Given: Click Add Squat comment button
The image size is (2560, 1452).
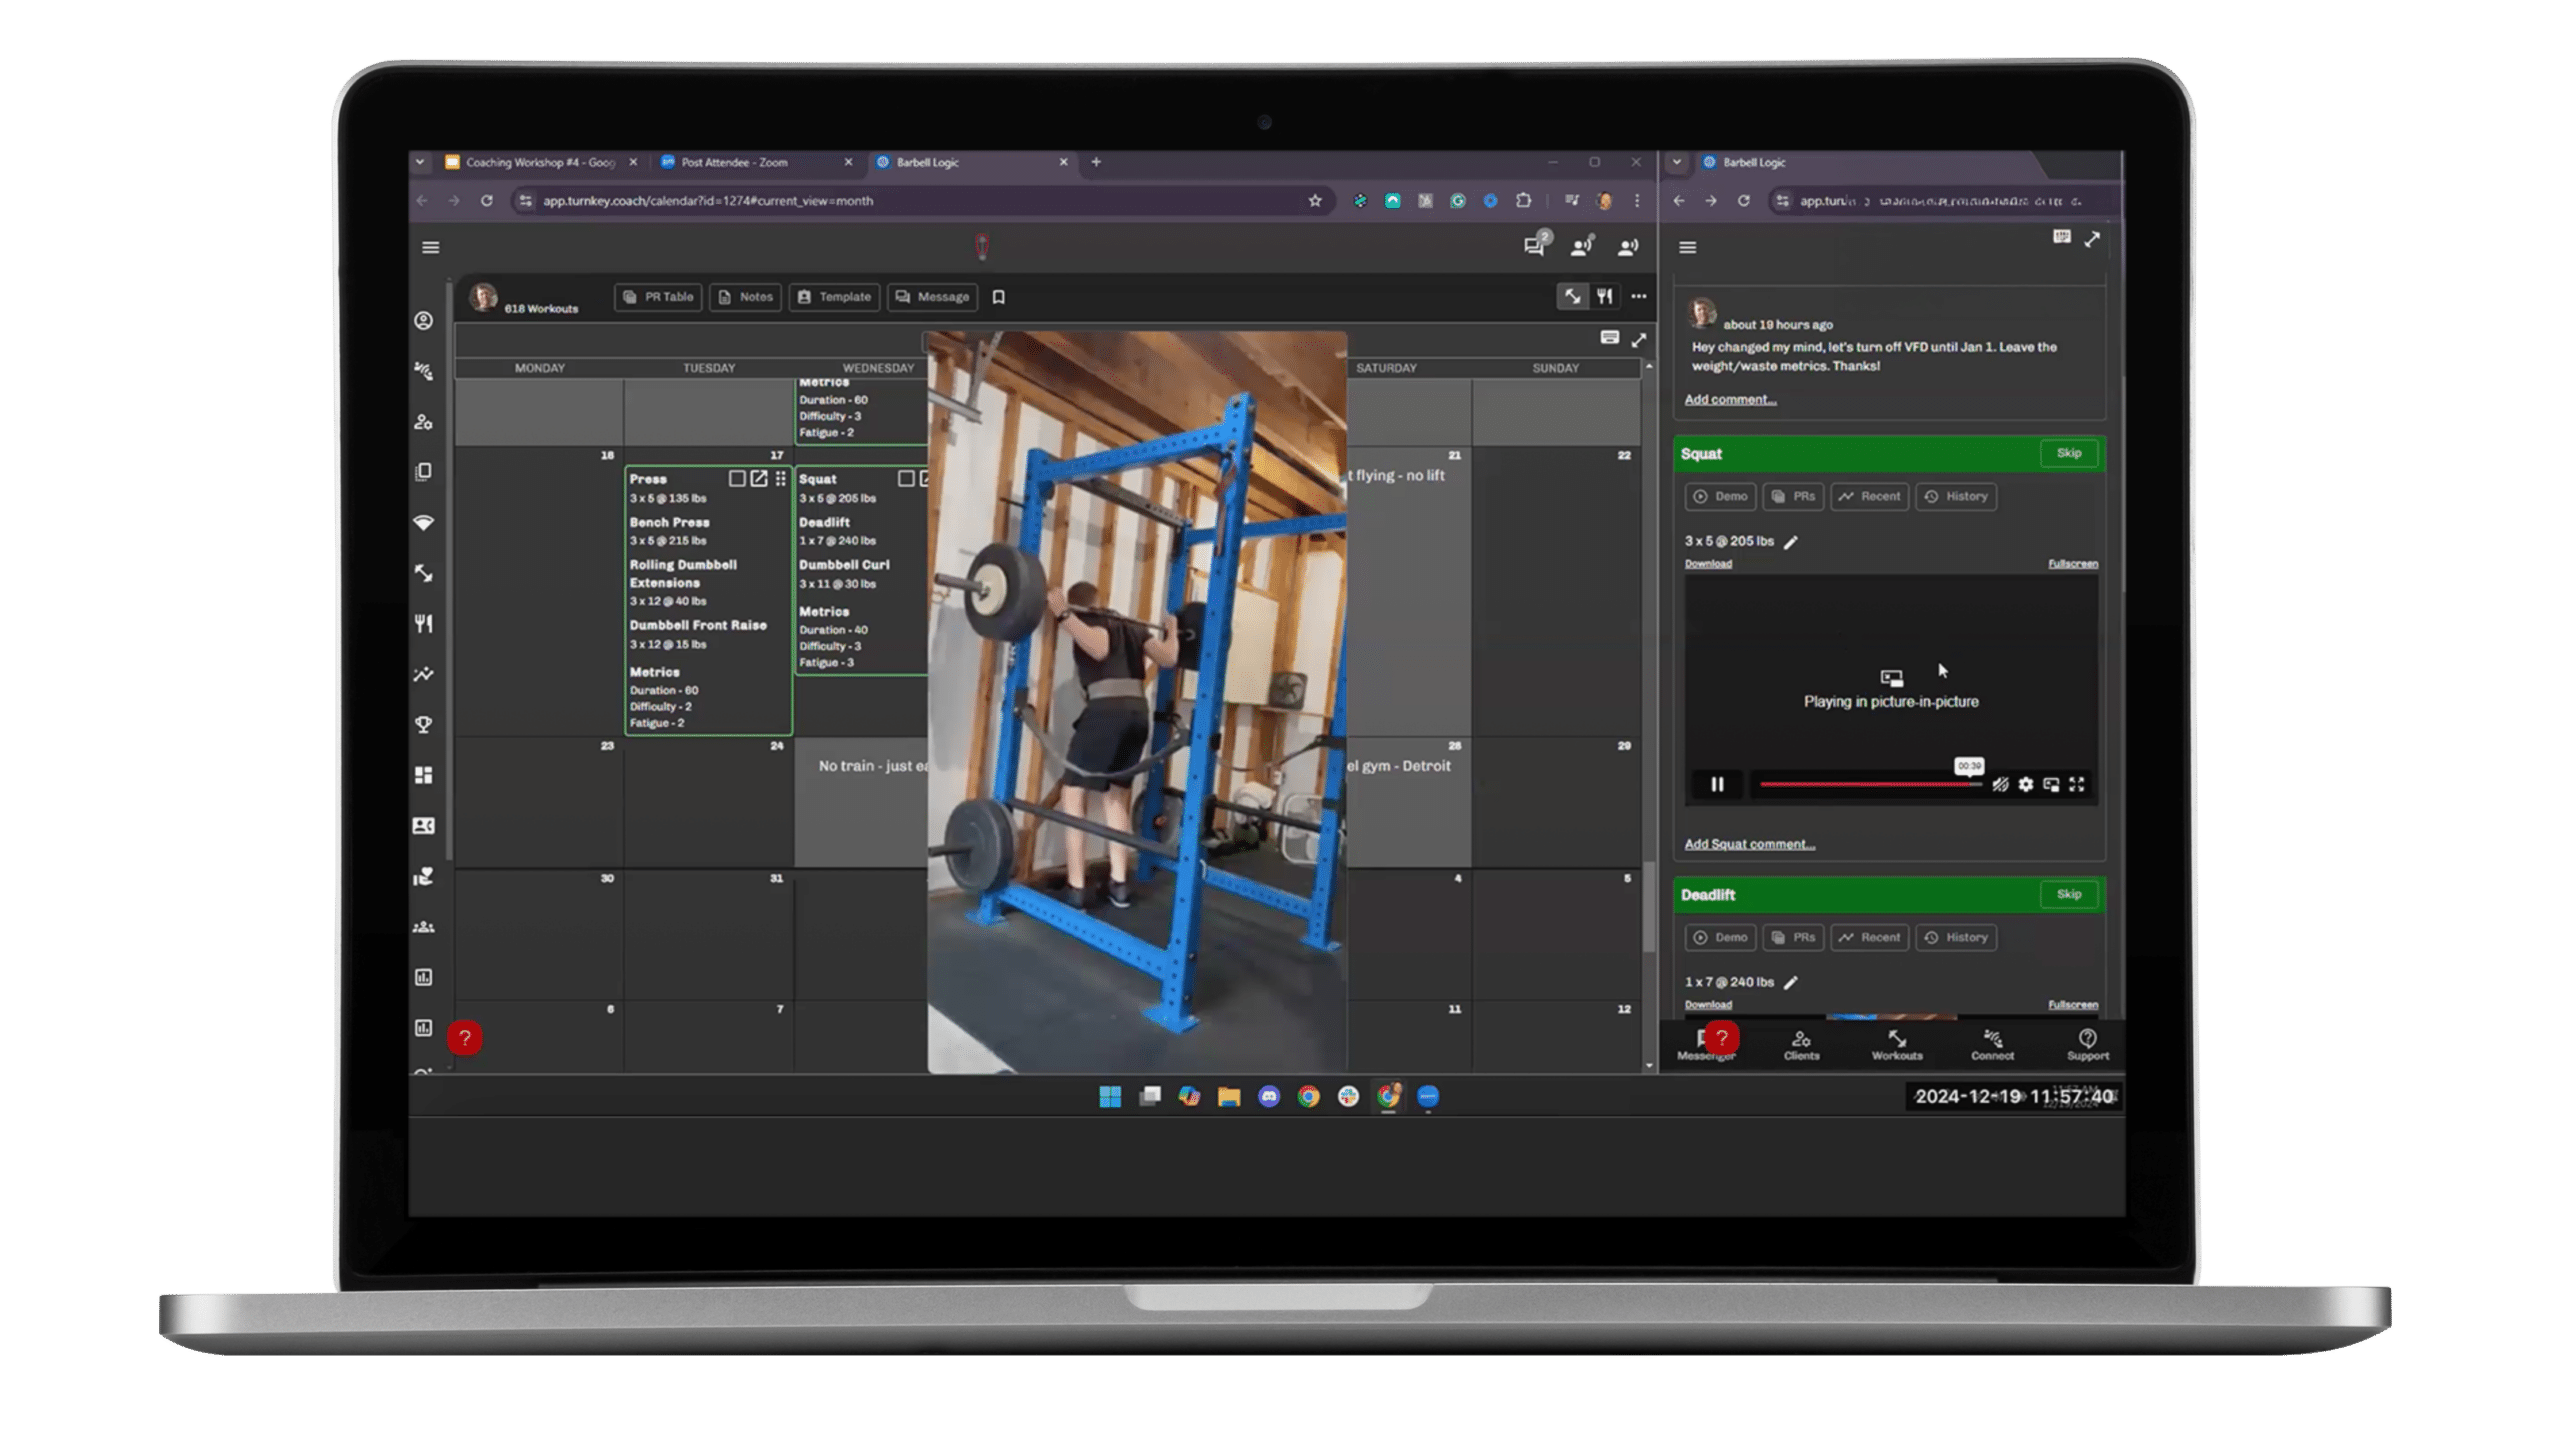Looking at the screenshot, I should tap(1748, 844).
